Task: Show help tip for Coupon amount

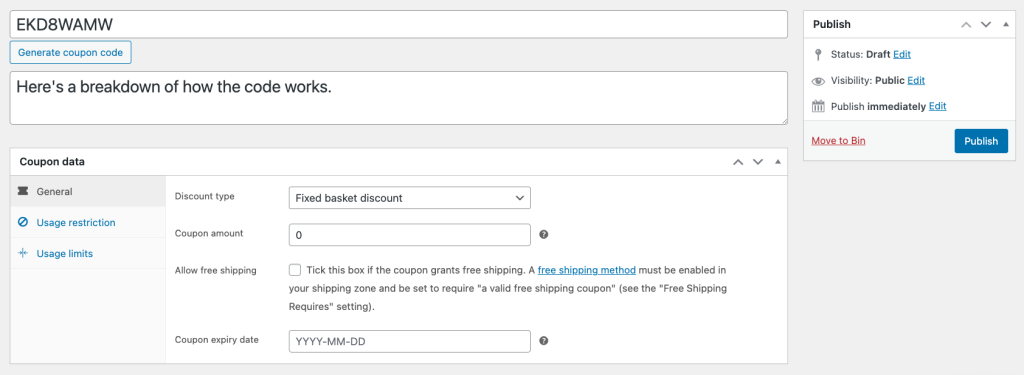Action: coord(544,235)
